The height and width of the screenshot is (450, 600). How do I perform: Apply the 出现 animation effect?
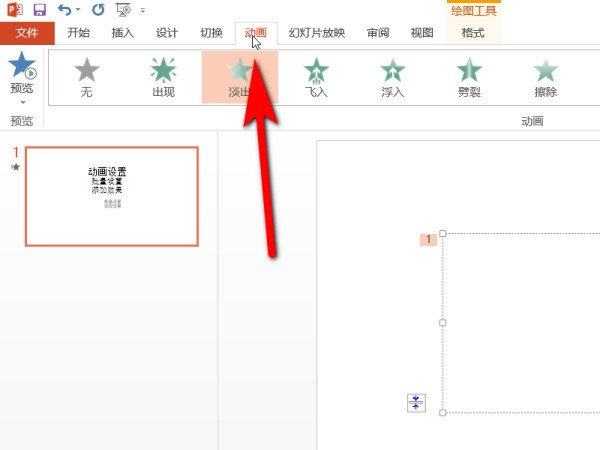pyautogui.click(x=163, y=78)
